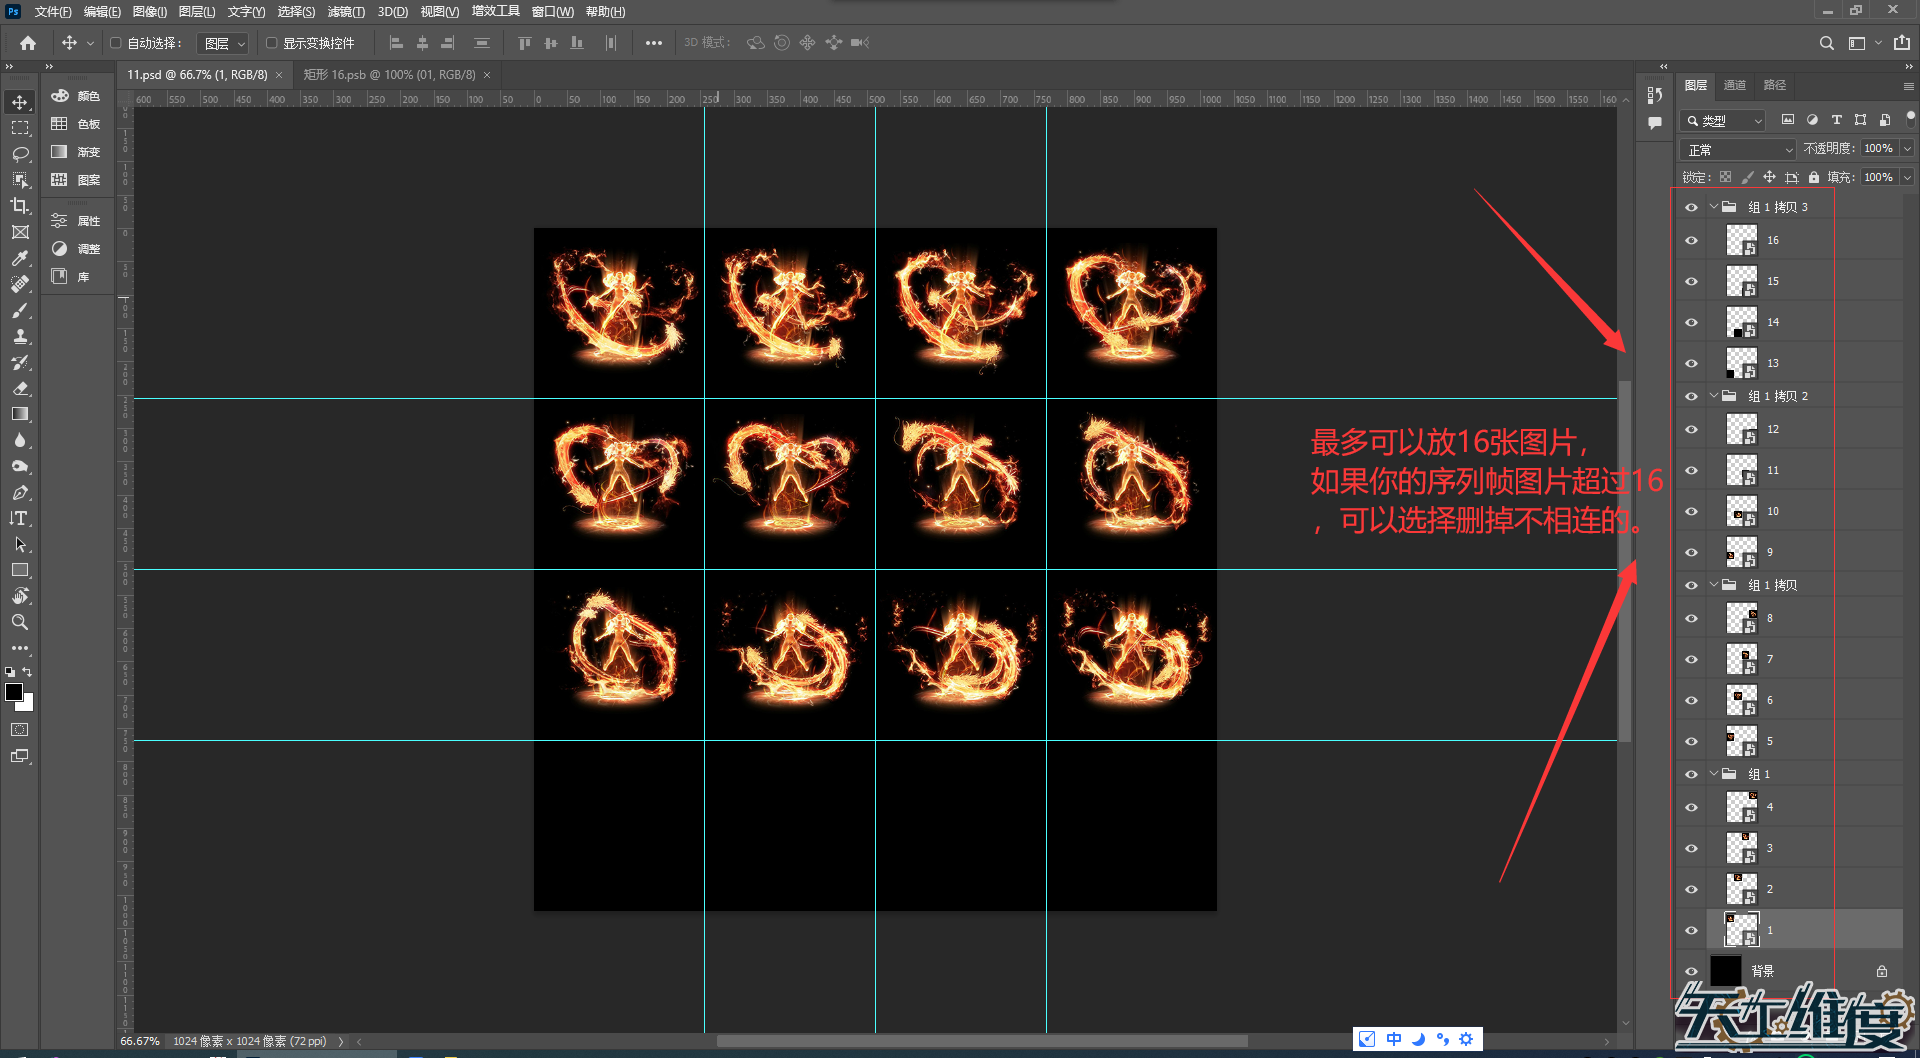Click the foreground color swatch

[15, 692]
